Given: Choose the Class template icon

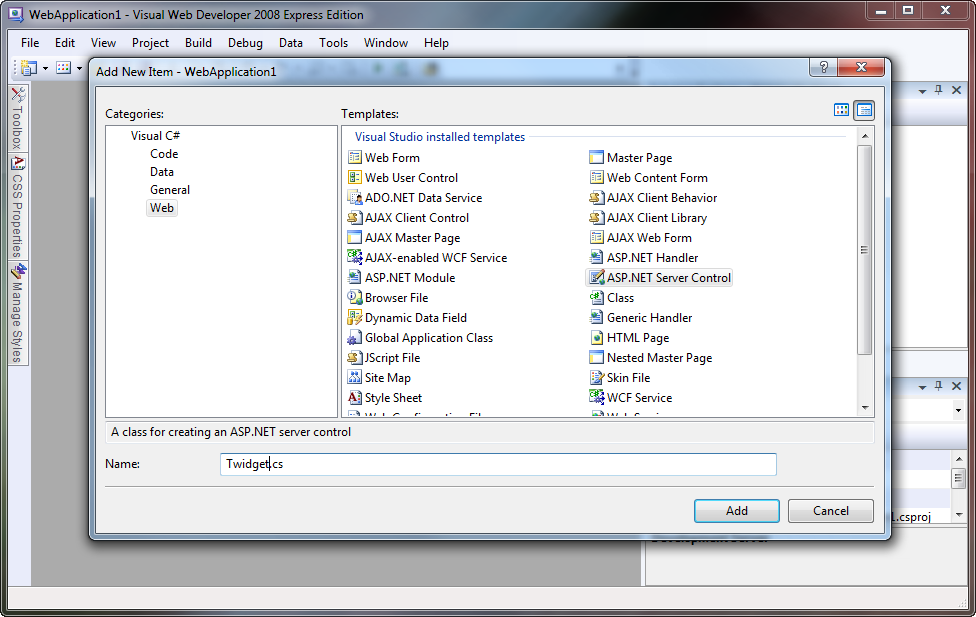Looking at the screenshot, I should [596, 297].
